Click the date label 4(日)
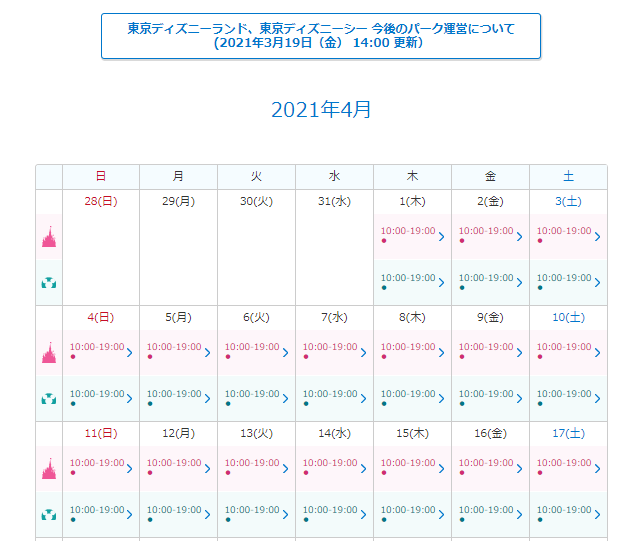The image size is (633, 541). [101, 317]
